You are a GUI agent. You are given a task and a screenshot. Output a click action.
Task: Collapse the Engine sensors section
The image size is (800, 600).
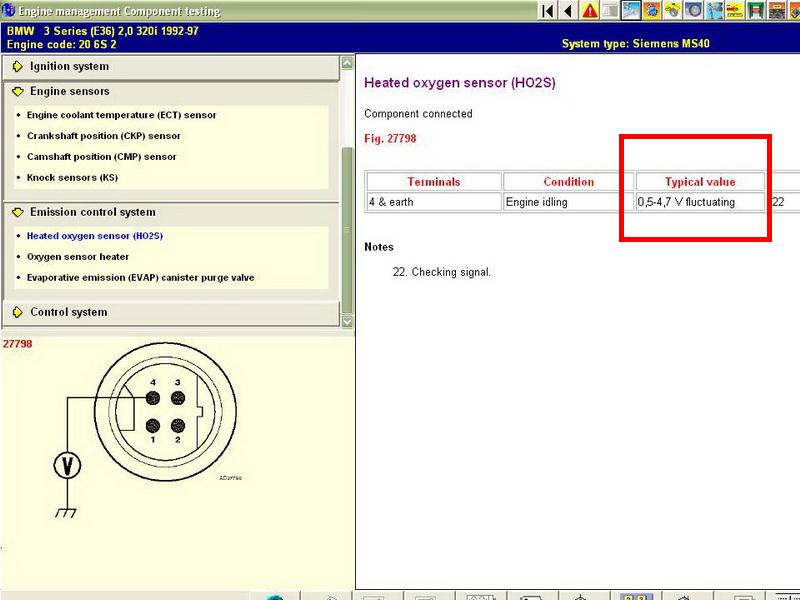tap(69, 91)
